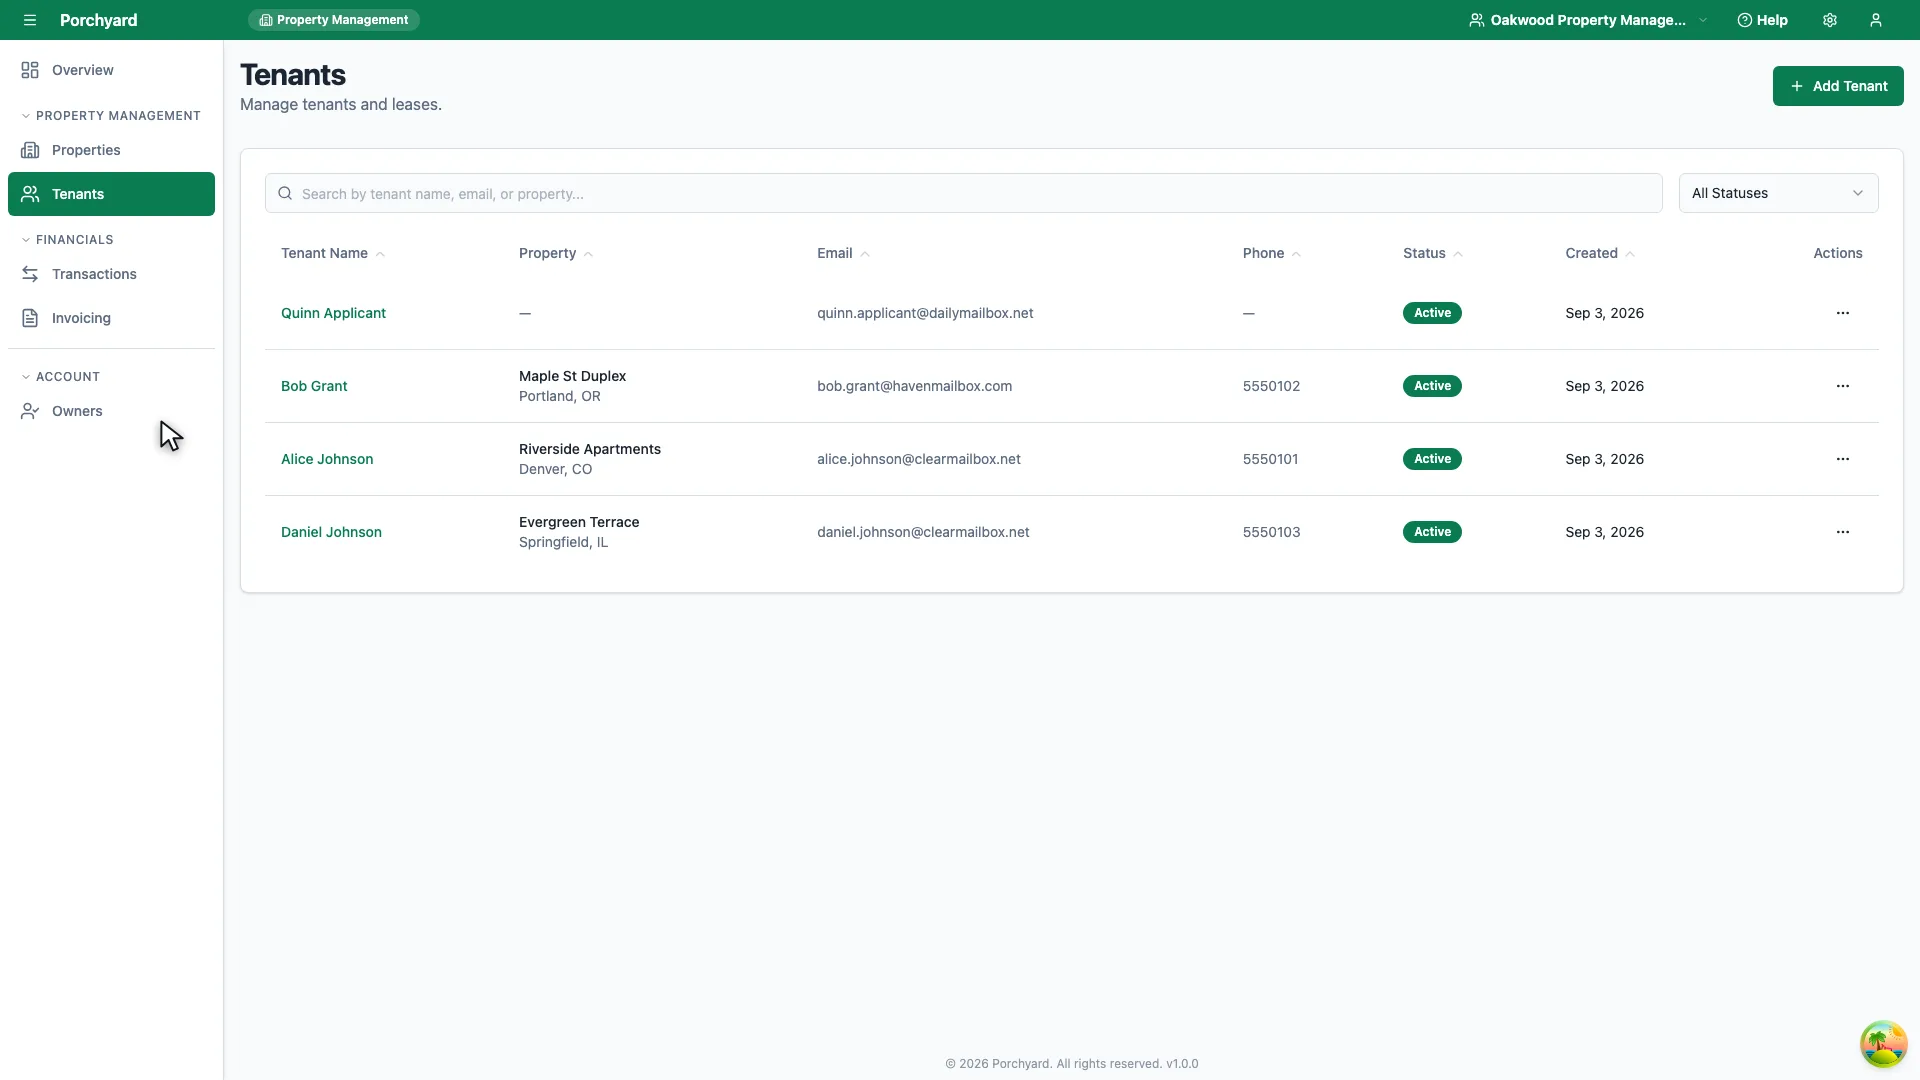
Task: Sort by Property column arrow
Action: [x=588, y=254]
